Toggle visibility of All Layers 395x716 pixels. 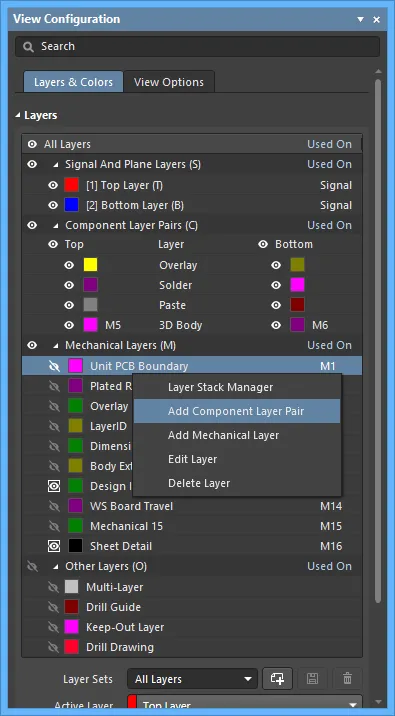(x=32, y=144)
